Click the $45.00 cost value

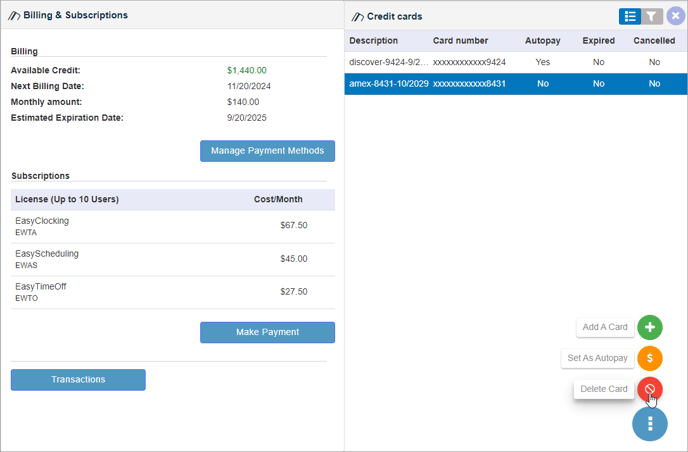[294, 259]
